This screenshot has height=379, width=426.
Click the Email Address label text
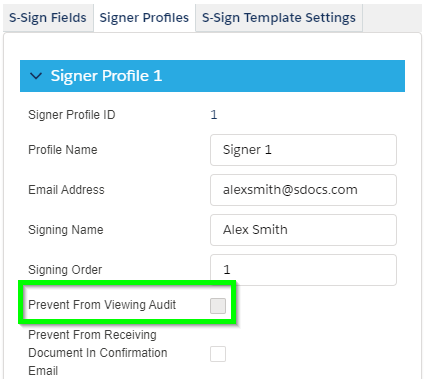tap(66, 190)
